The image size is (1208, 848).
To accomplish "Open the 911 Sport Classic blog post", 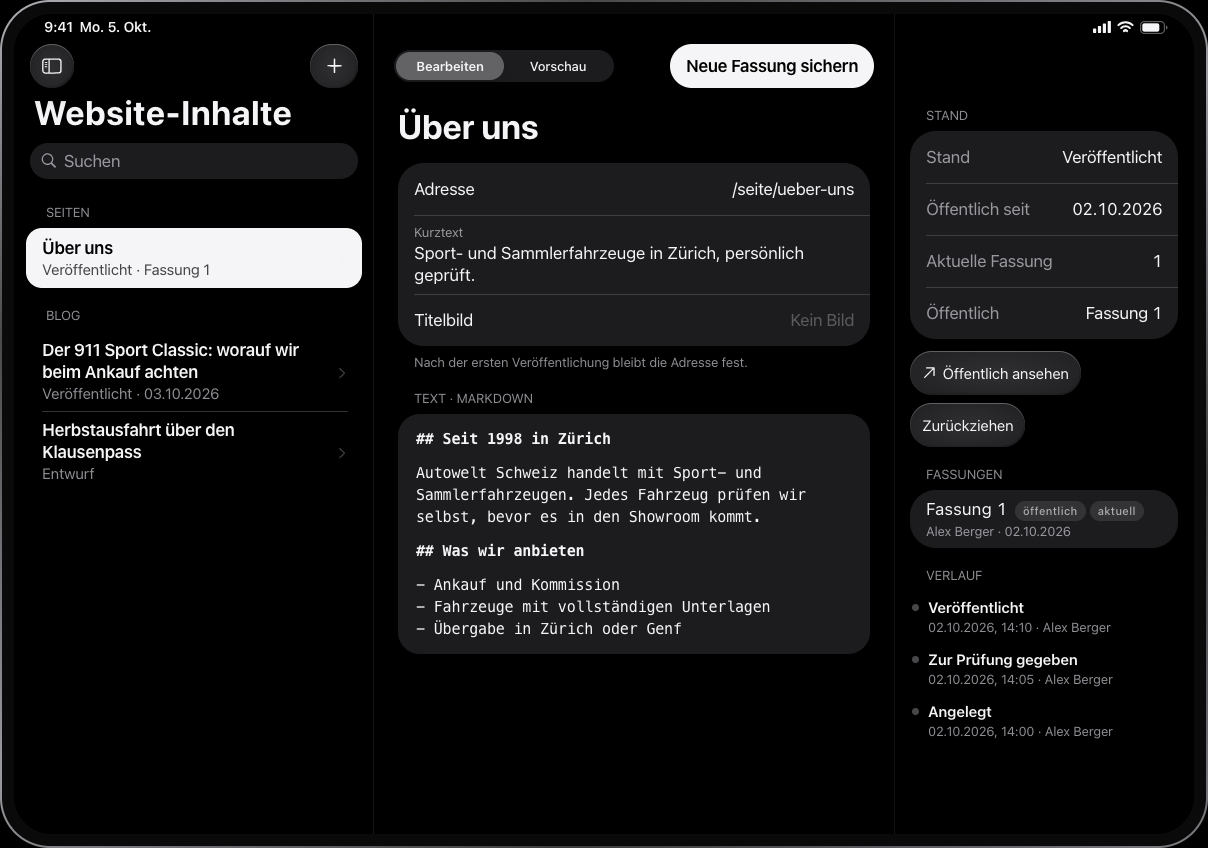I will 194,371.
